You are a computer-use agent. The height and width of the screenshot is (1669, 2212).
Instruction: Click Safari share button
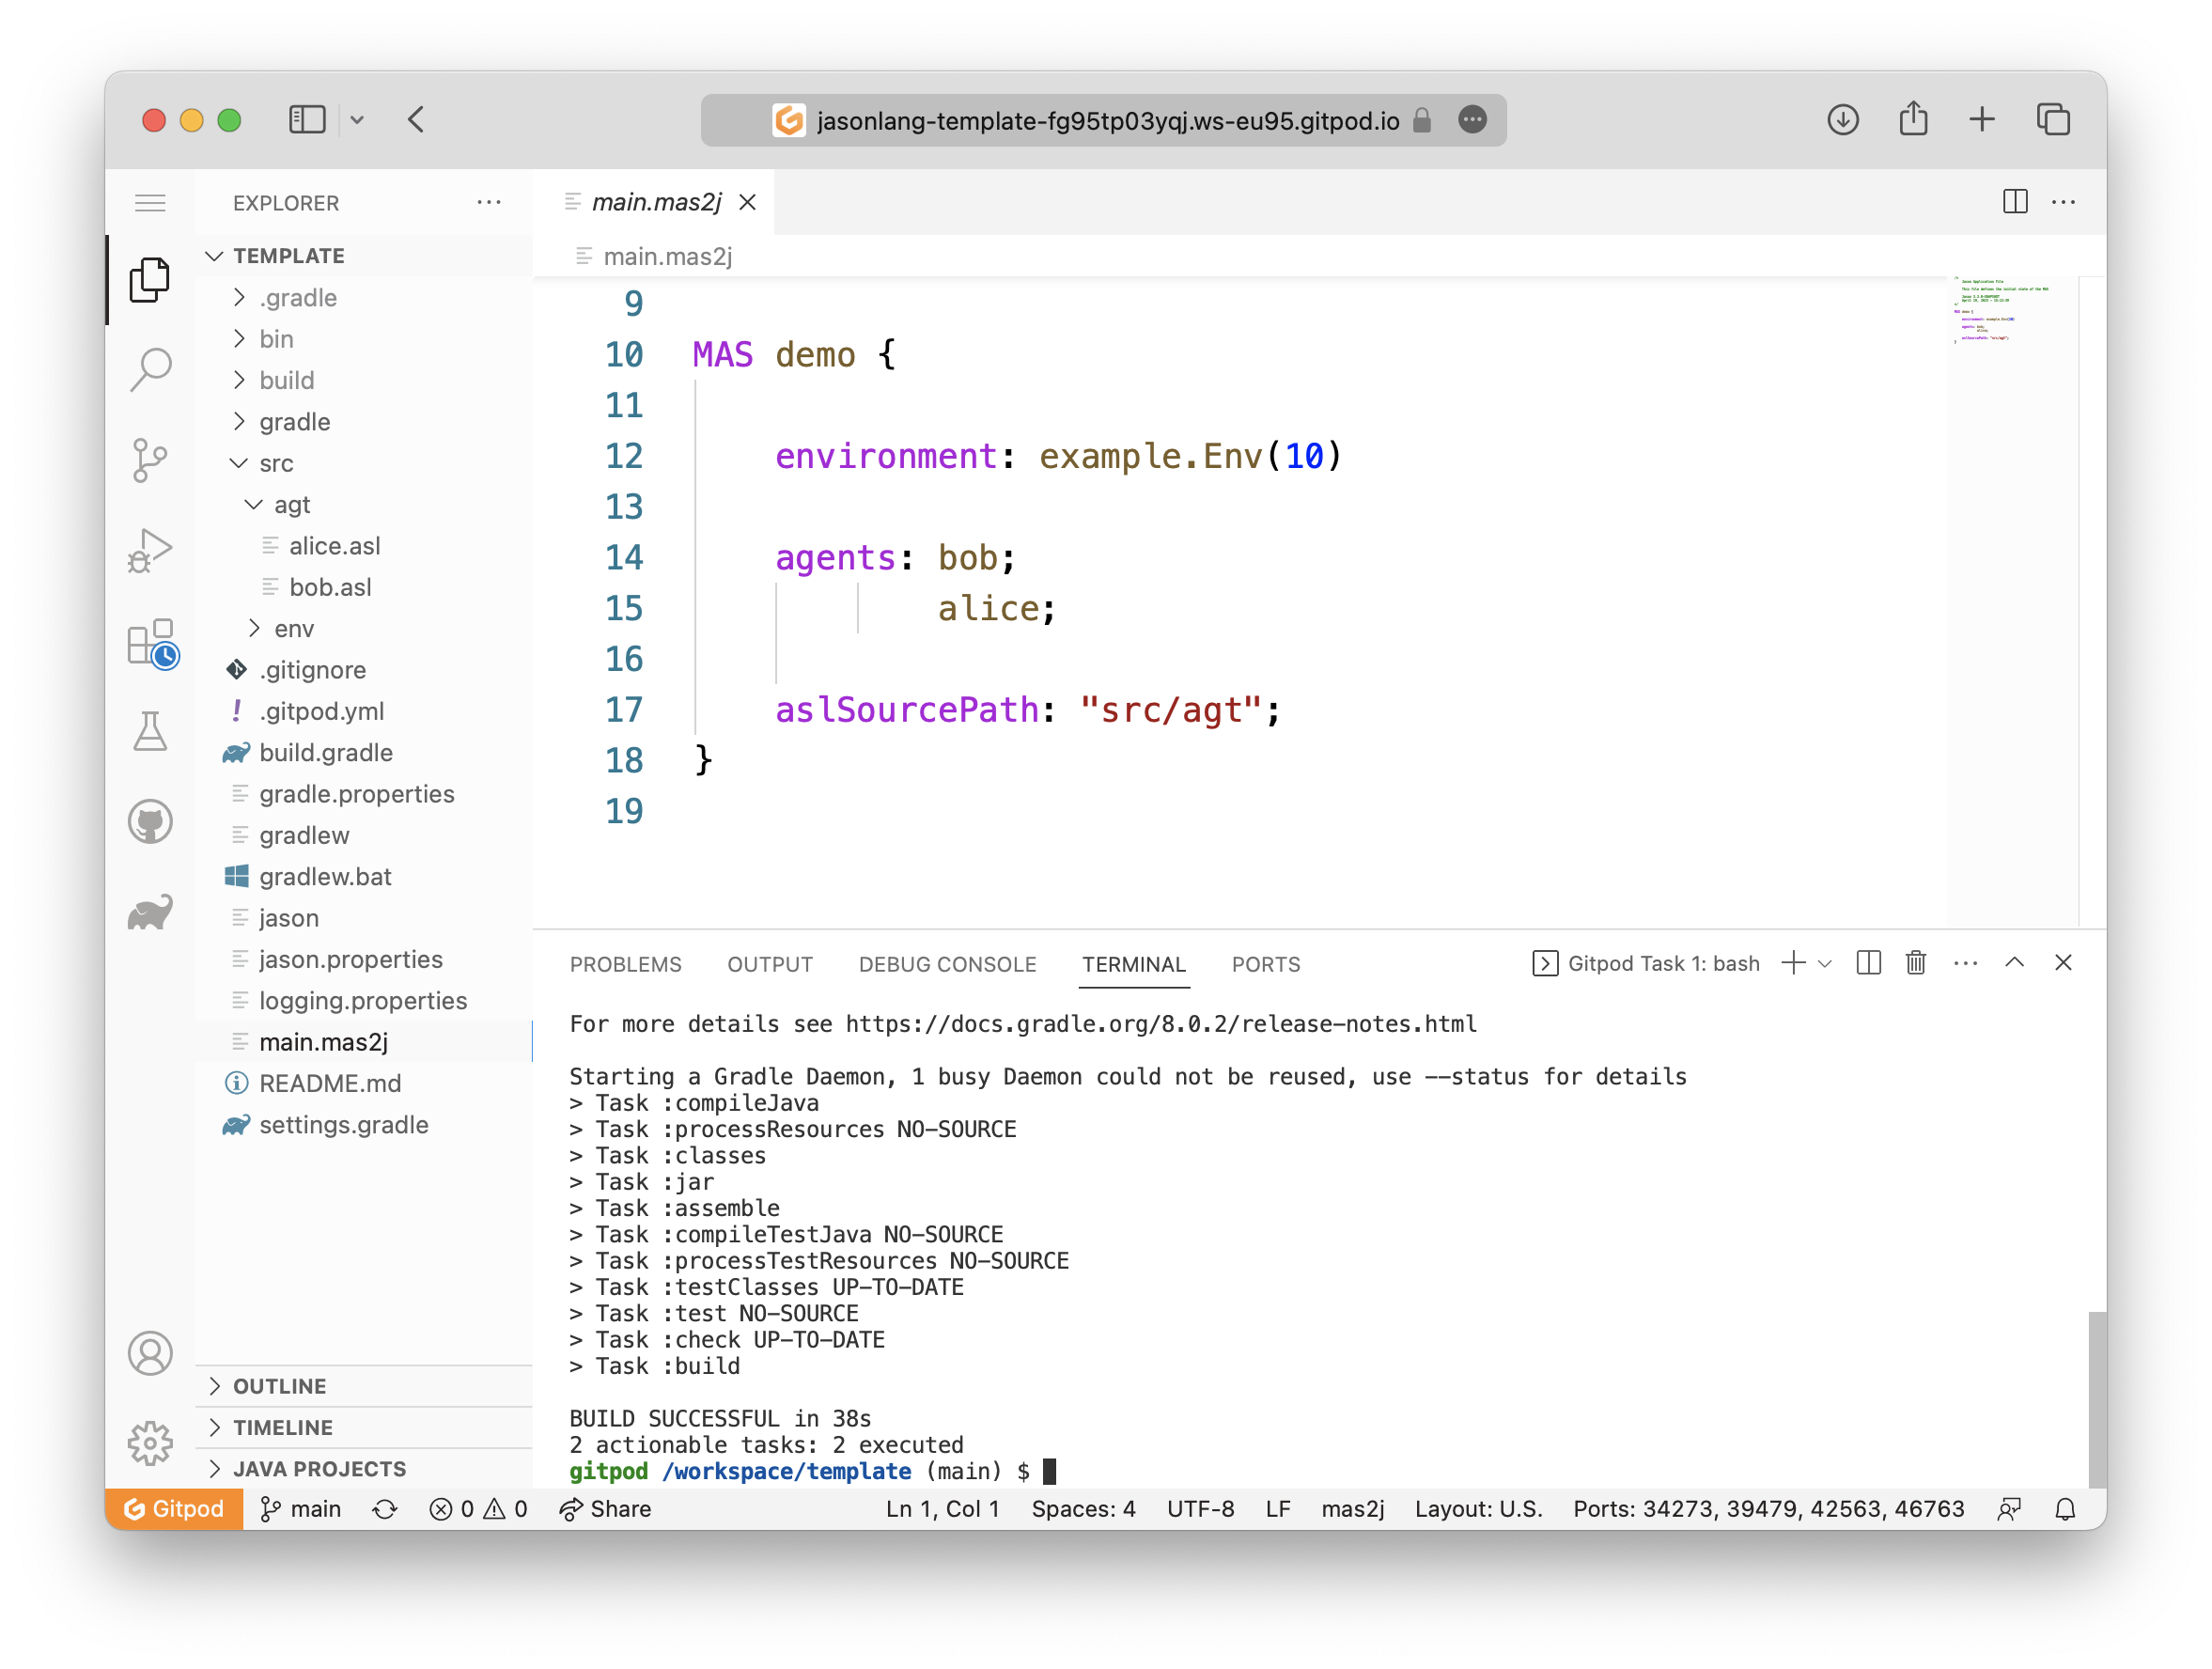click(x=1913, y=118)
